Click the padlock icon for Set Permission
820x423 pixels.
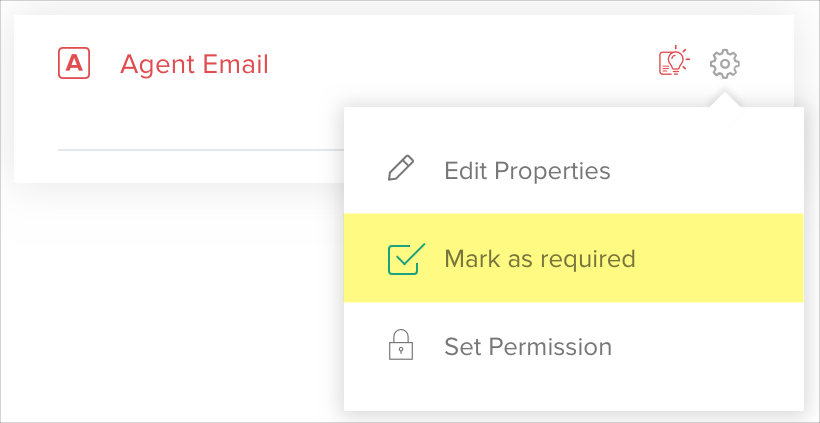coord(400,347)
